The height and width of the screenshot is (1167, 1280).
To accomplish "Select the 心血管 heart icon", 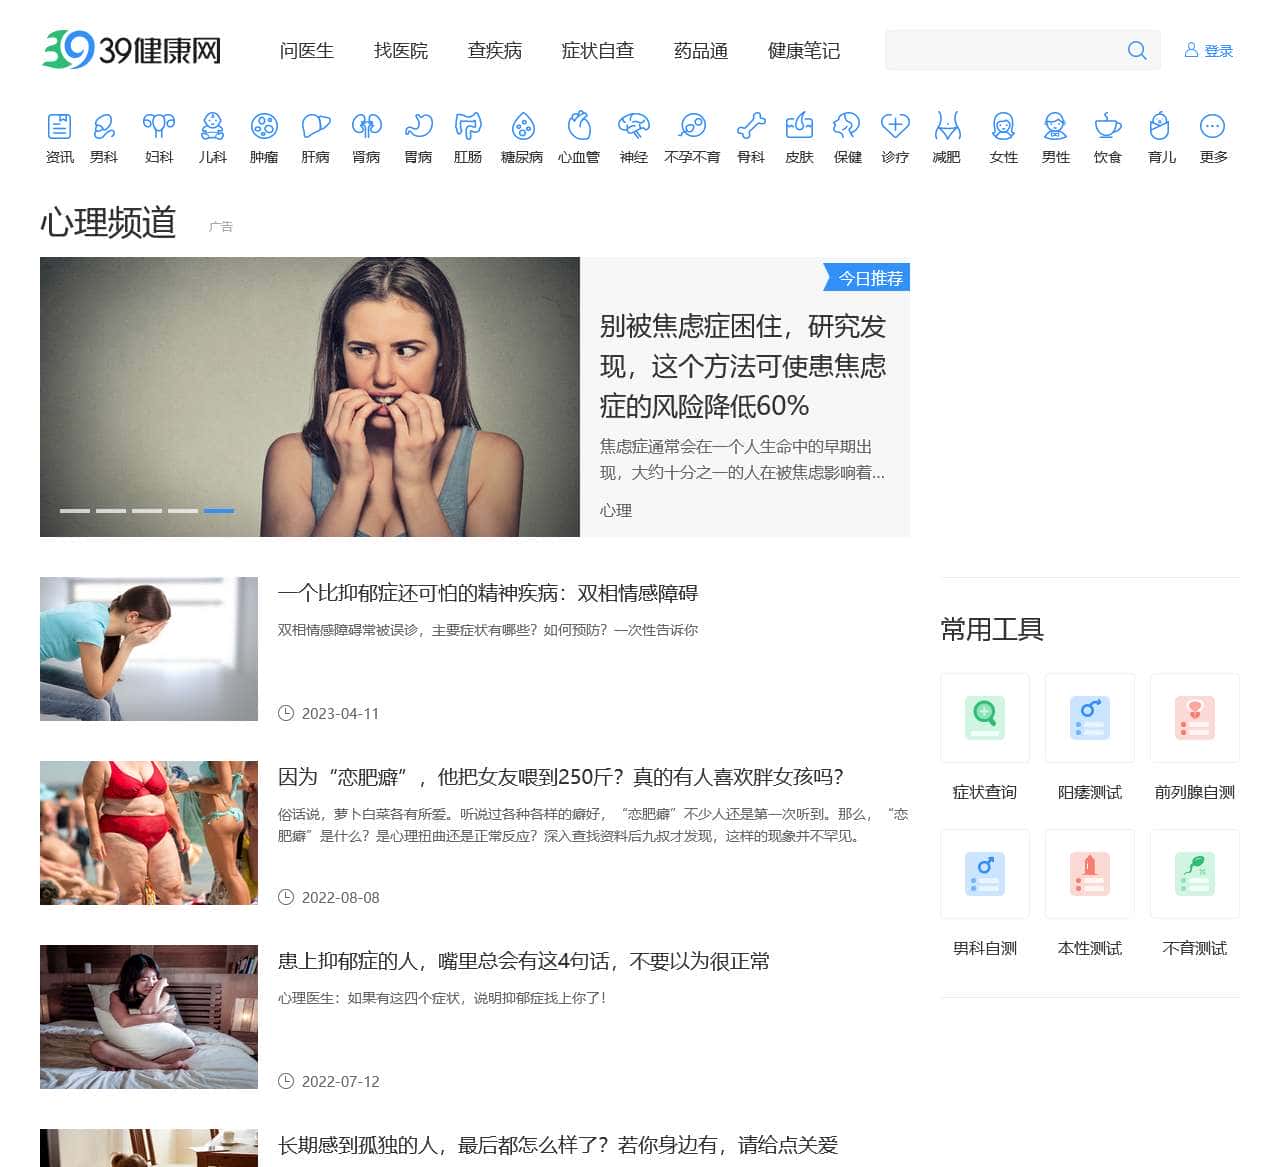I will coord(578,127).
